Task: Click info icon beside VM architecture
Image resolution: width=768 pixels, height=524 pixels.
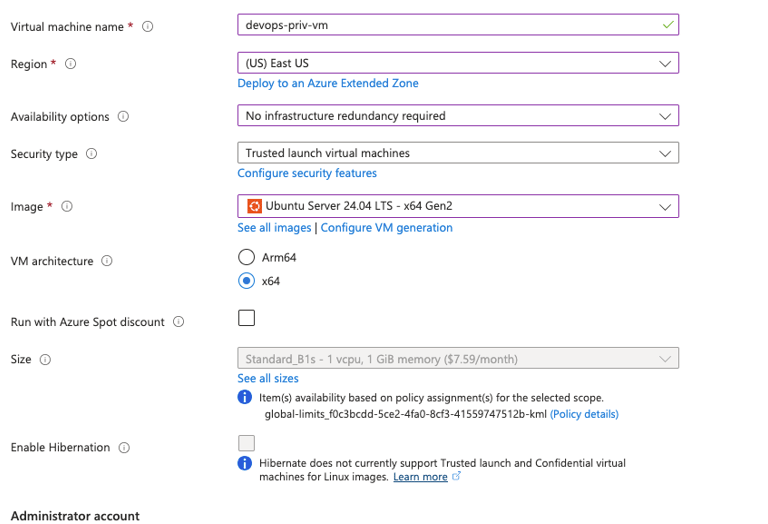Action: point(107,261)
